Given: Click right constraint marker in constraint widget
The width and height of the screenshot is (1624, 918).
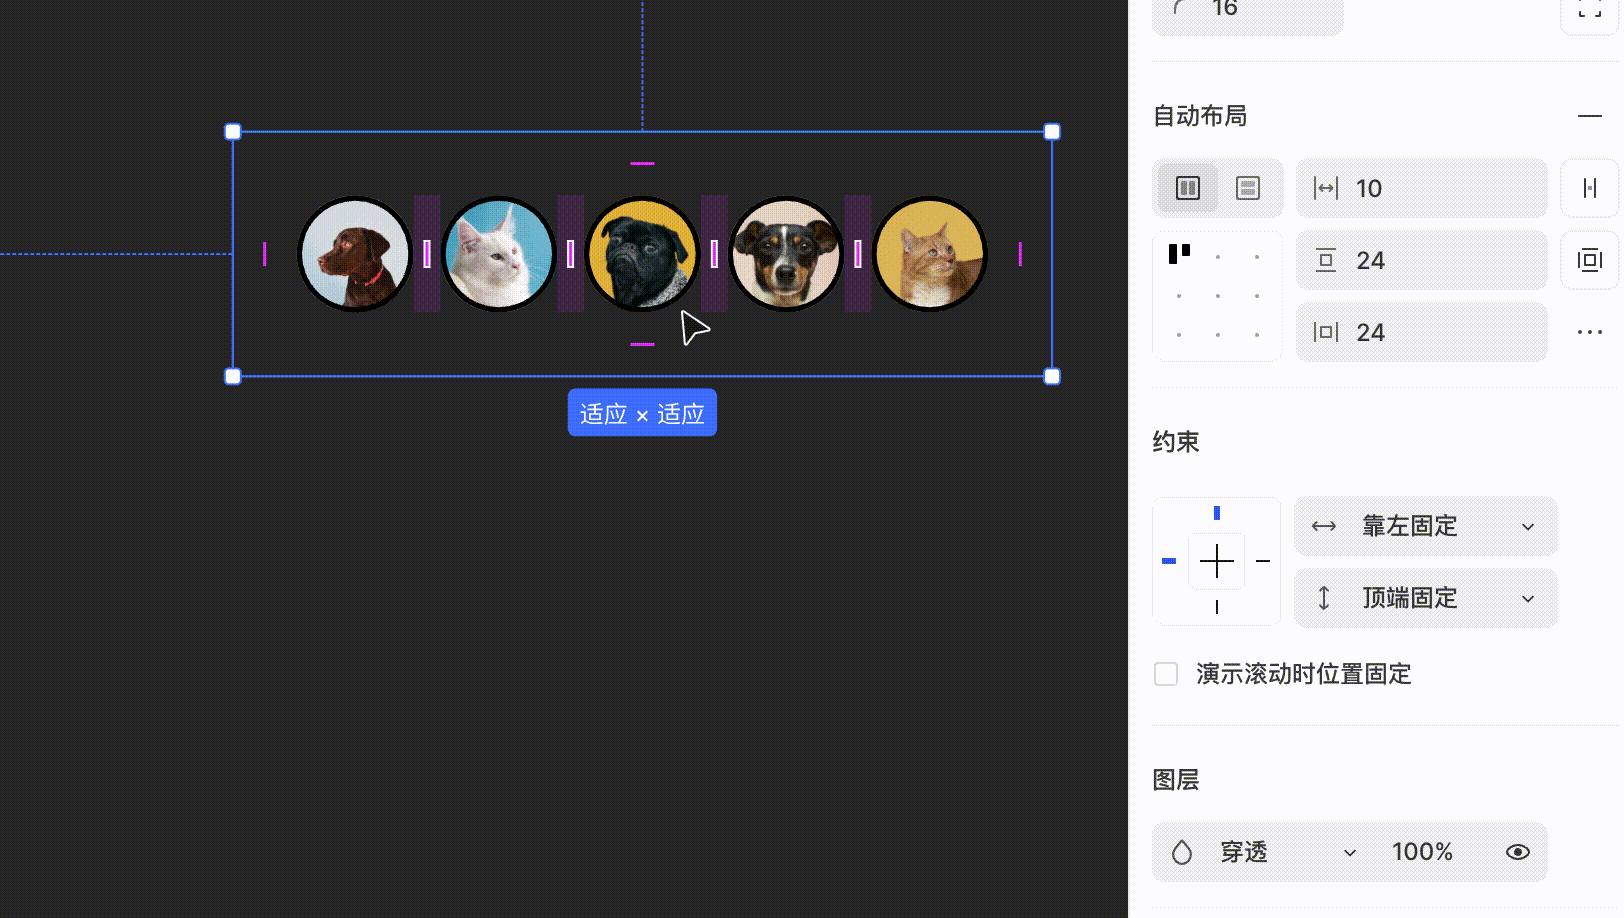Looking at the screenshot, I should coord(1263,561).
